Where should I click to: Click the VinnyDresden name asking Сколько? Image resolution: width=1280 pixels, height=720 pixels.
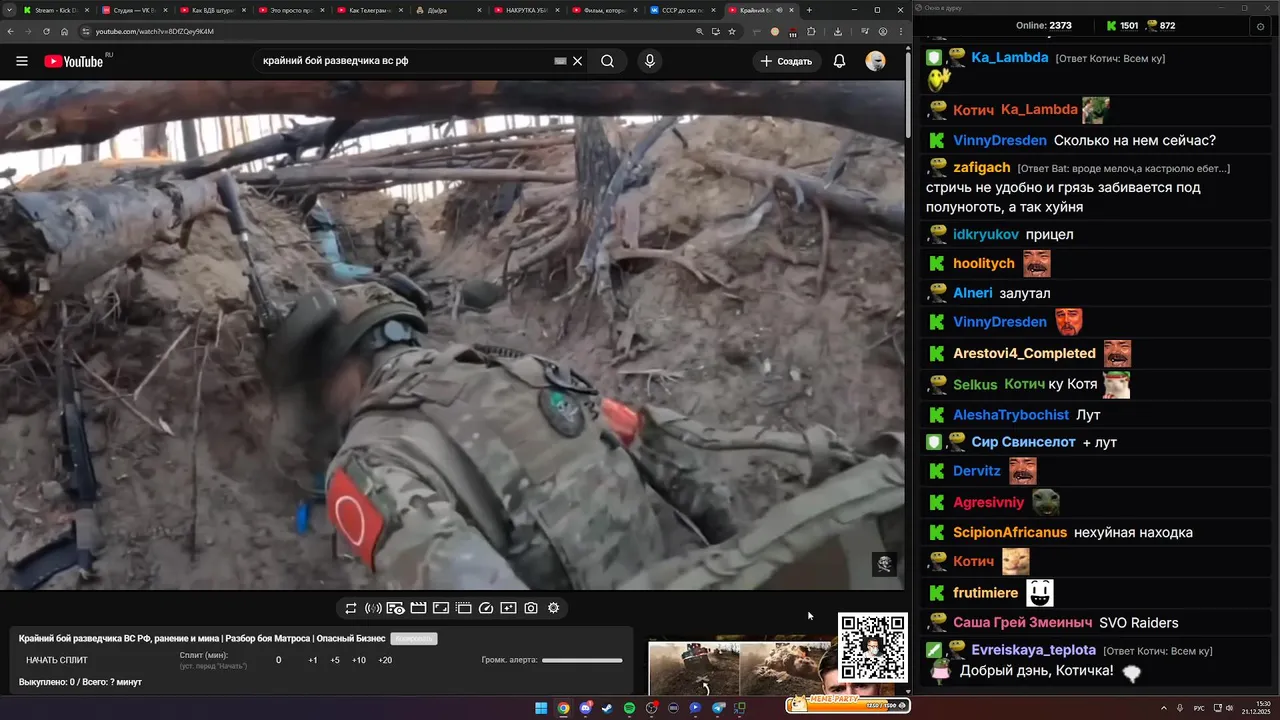coord(1000,140)
